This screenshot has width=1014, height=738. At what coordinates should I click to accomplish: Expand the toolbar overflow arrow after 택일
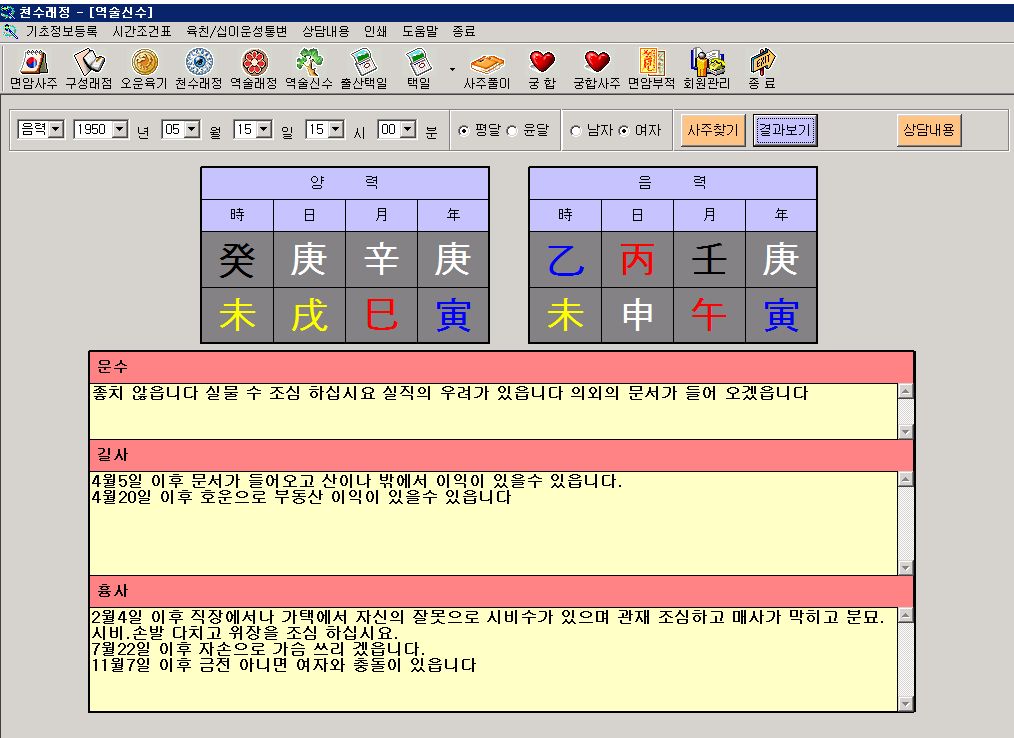[452, 69]
